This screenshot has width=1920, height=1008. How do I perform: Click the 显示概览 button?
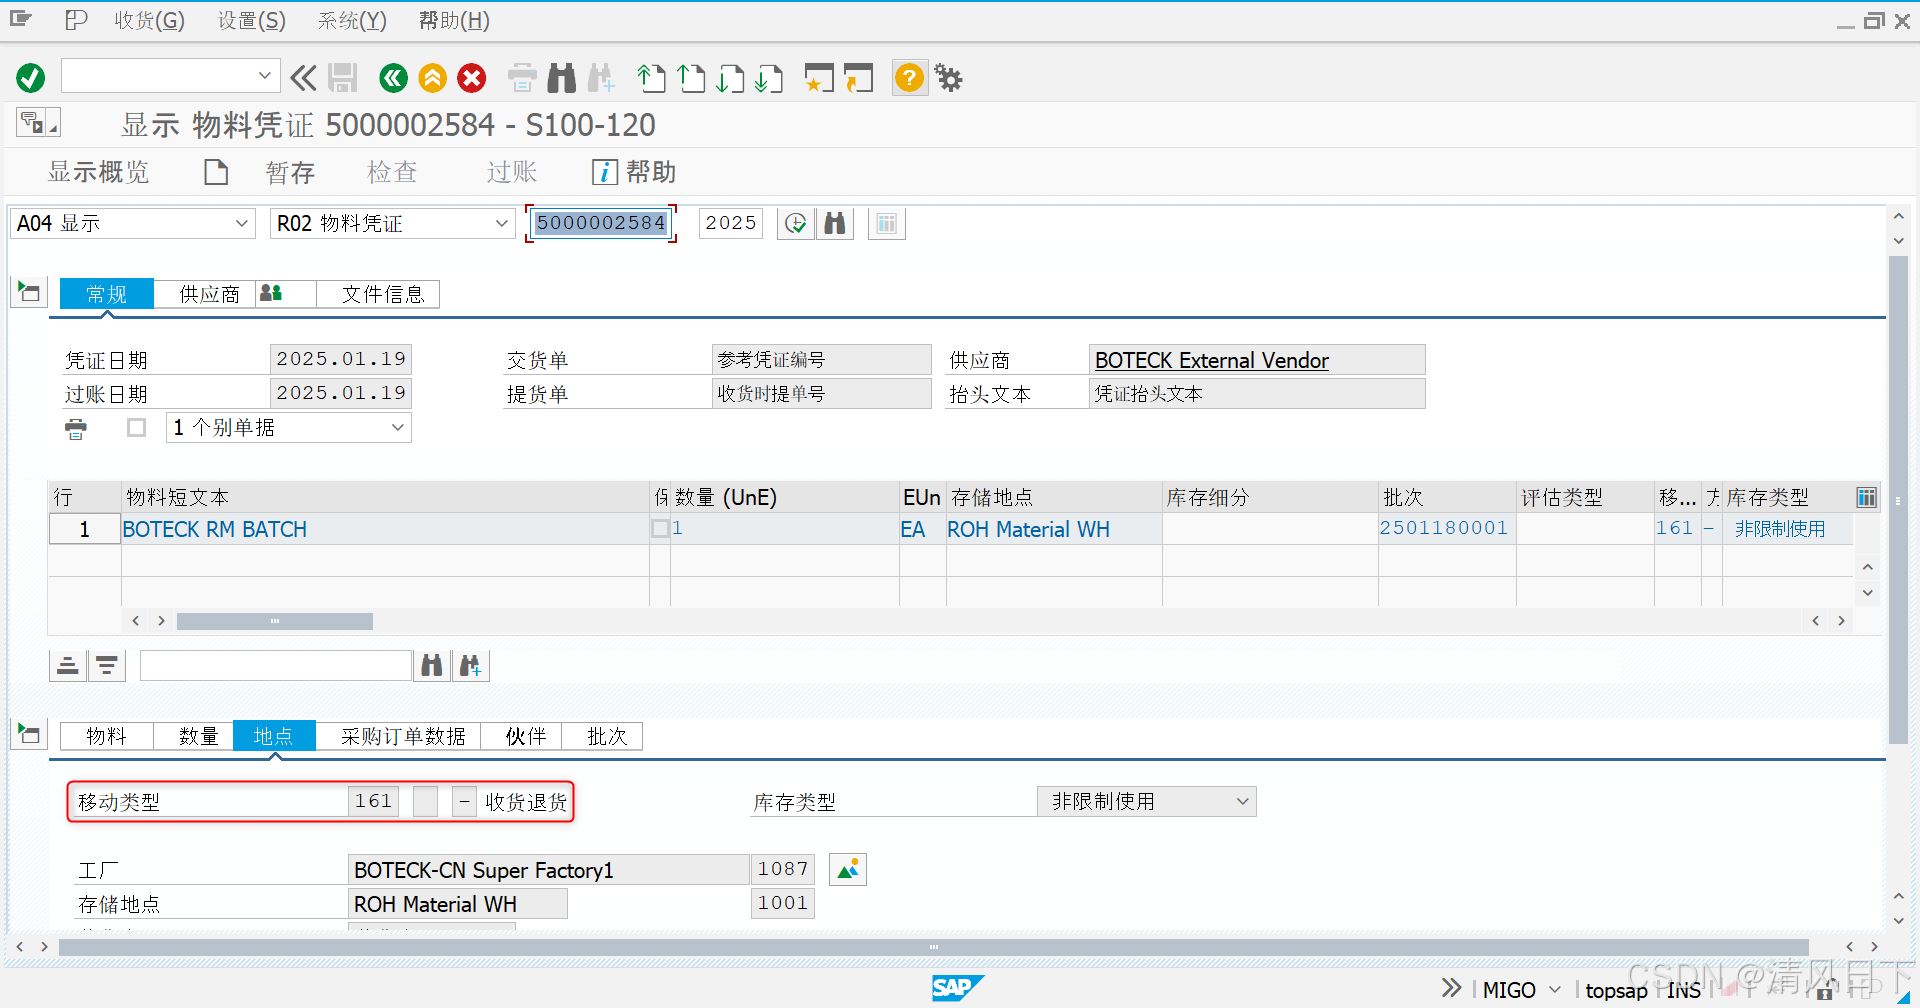click(x=99, y=171)
